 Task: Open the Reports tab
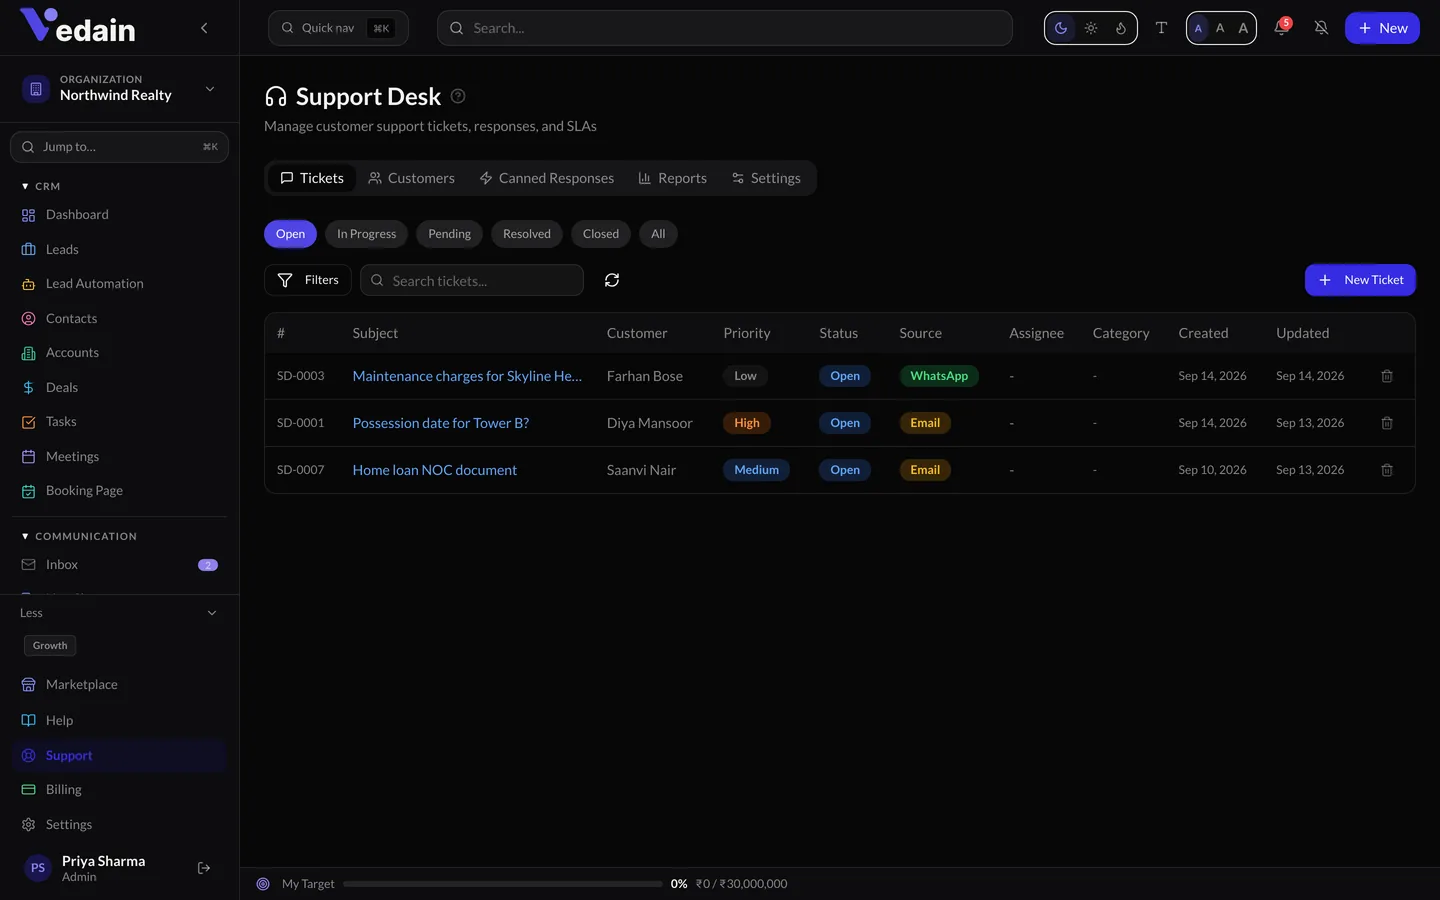pyautogui.click(x=672, y=178)
